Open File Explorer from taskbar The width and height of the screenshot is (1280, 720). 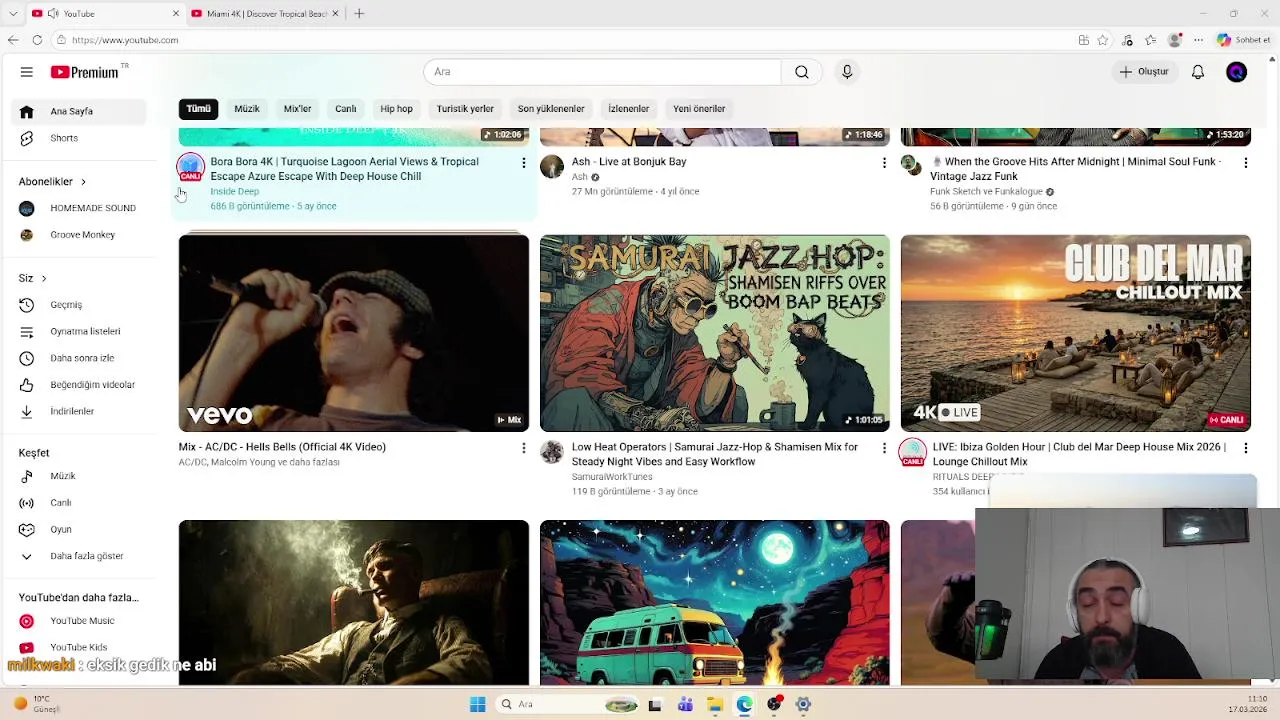[x=714, y=704]
